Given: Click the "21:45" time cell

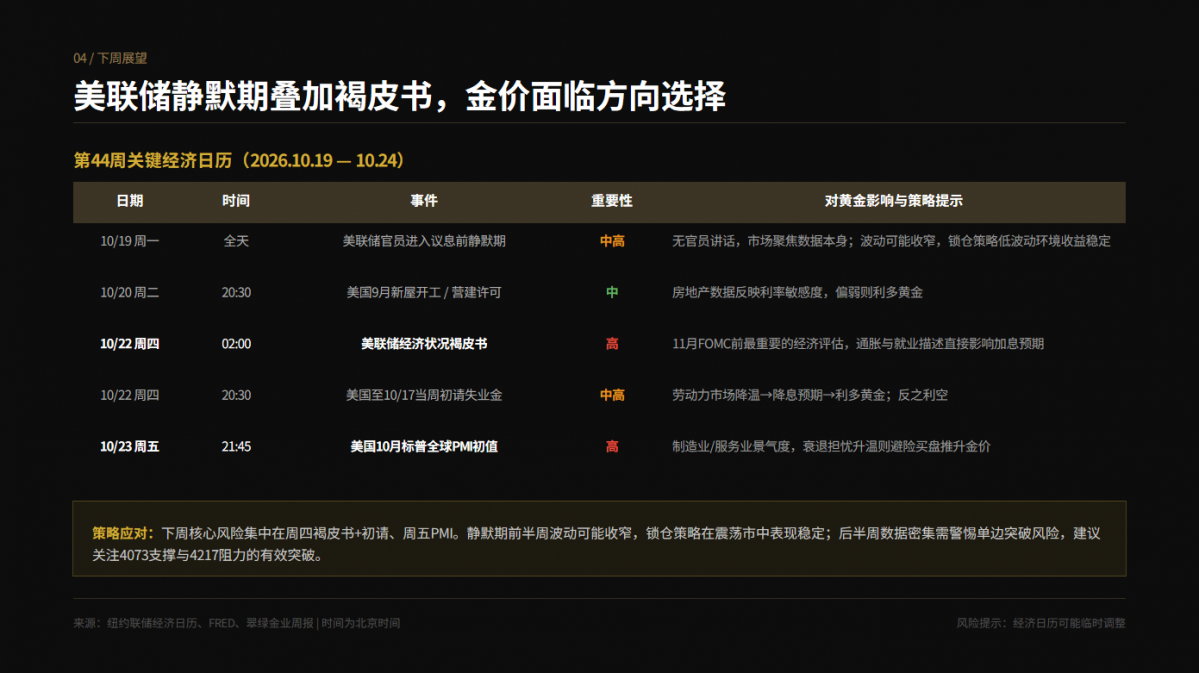Looking at the screenshot, I should (x=236, y=446).
